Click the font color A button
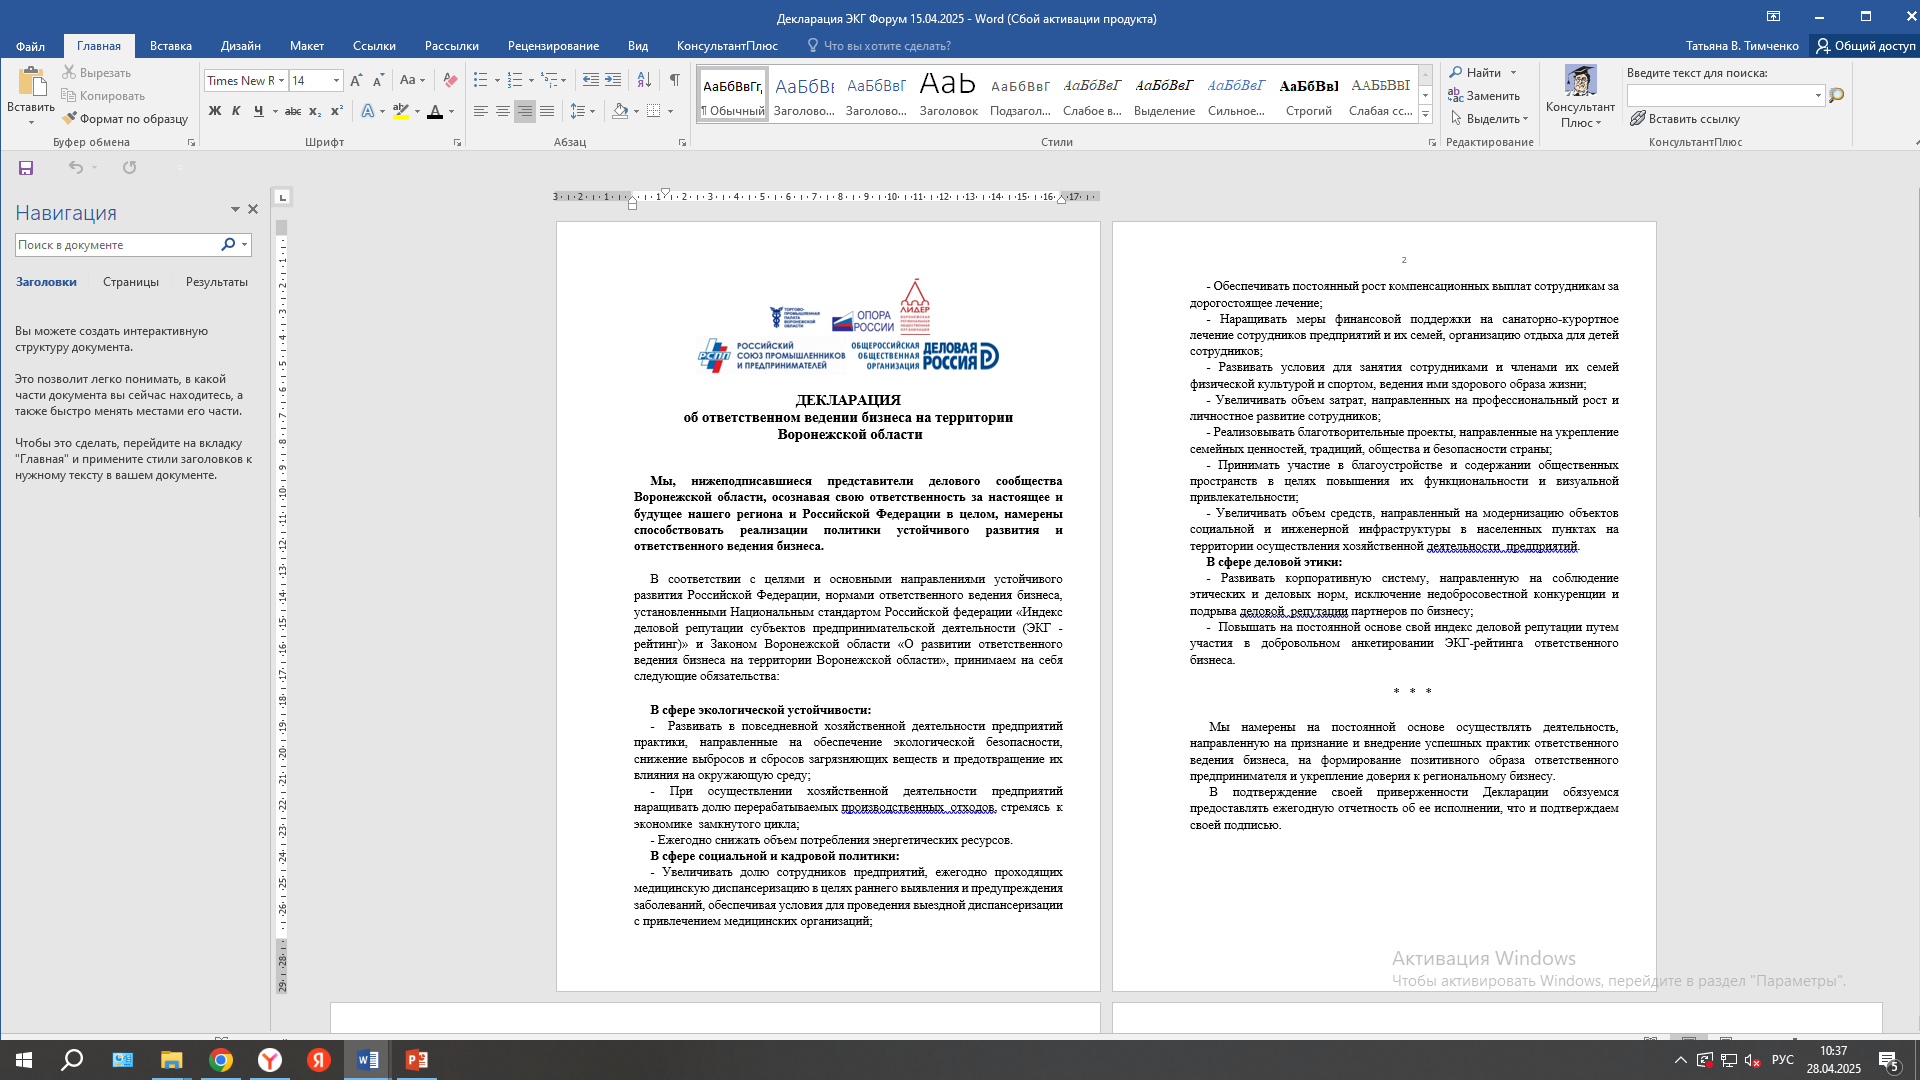 [435, 111]
